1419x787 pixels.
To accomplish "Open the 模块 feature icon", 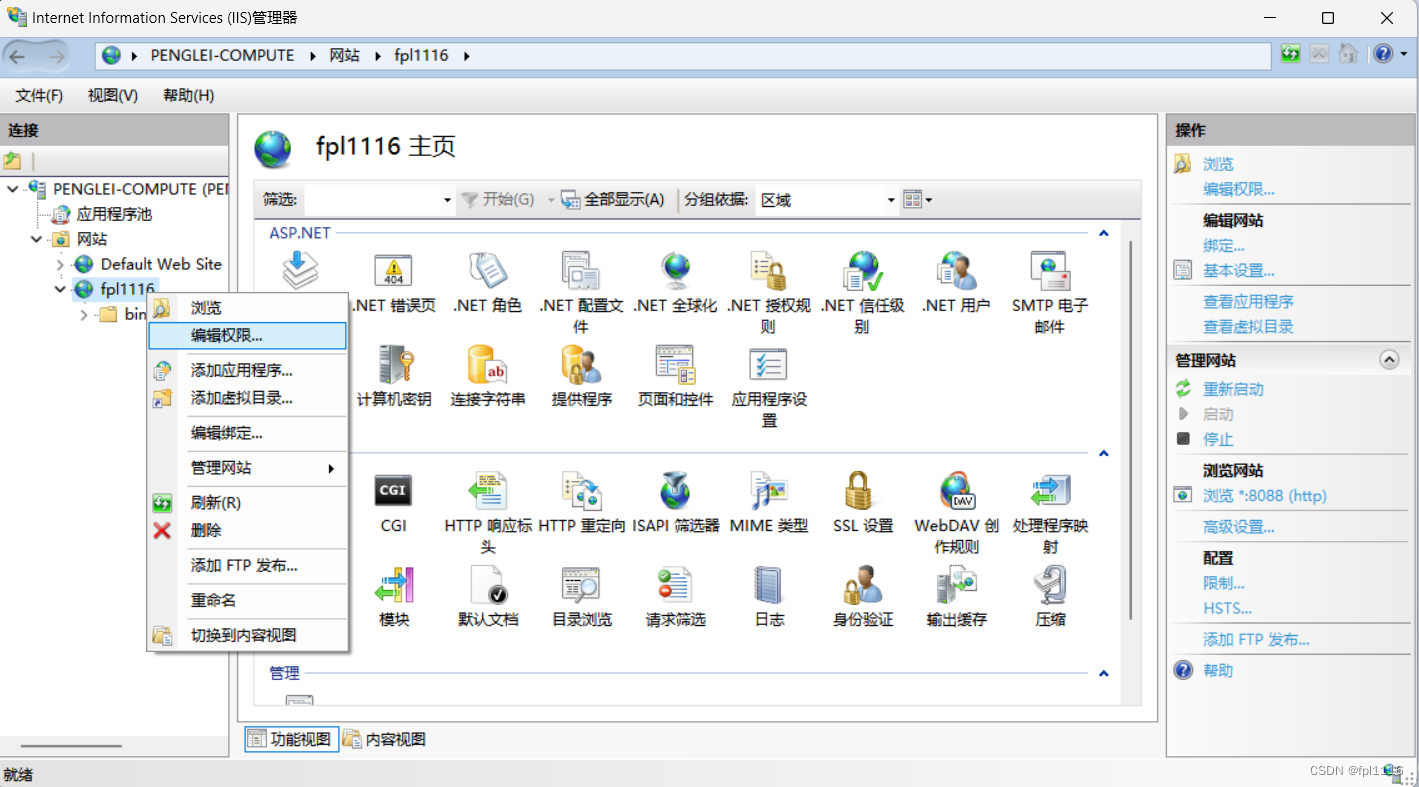I will [393, 585].
